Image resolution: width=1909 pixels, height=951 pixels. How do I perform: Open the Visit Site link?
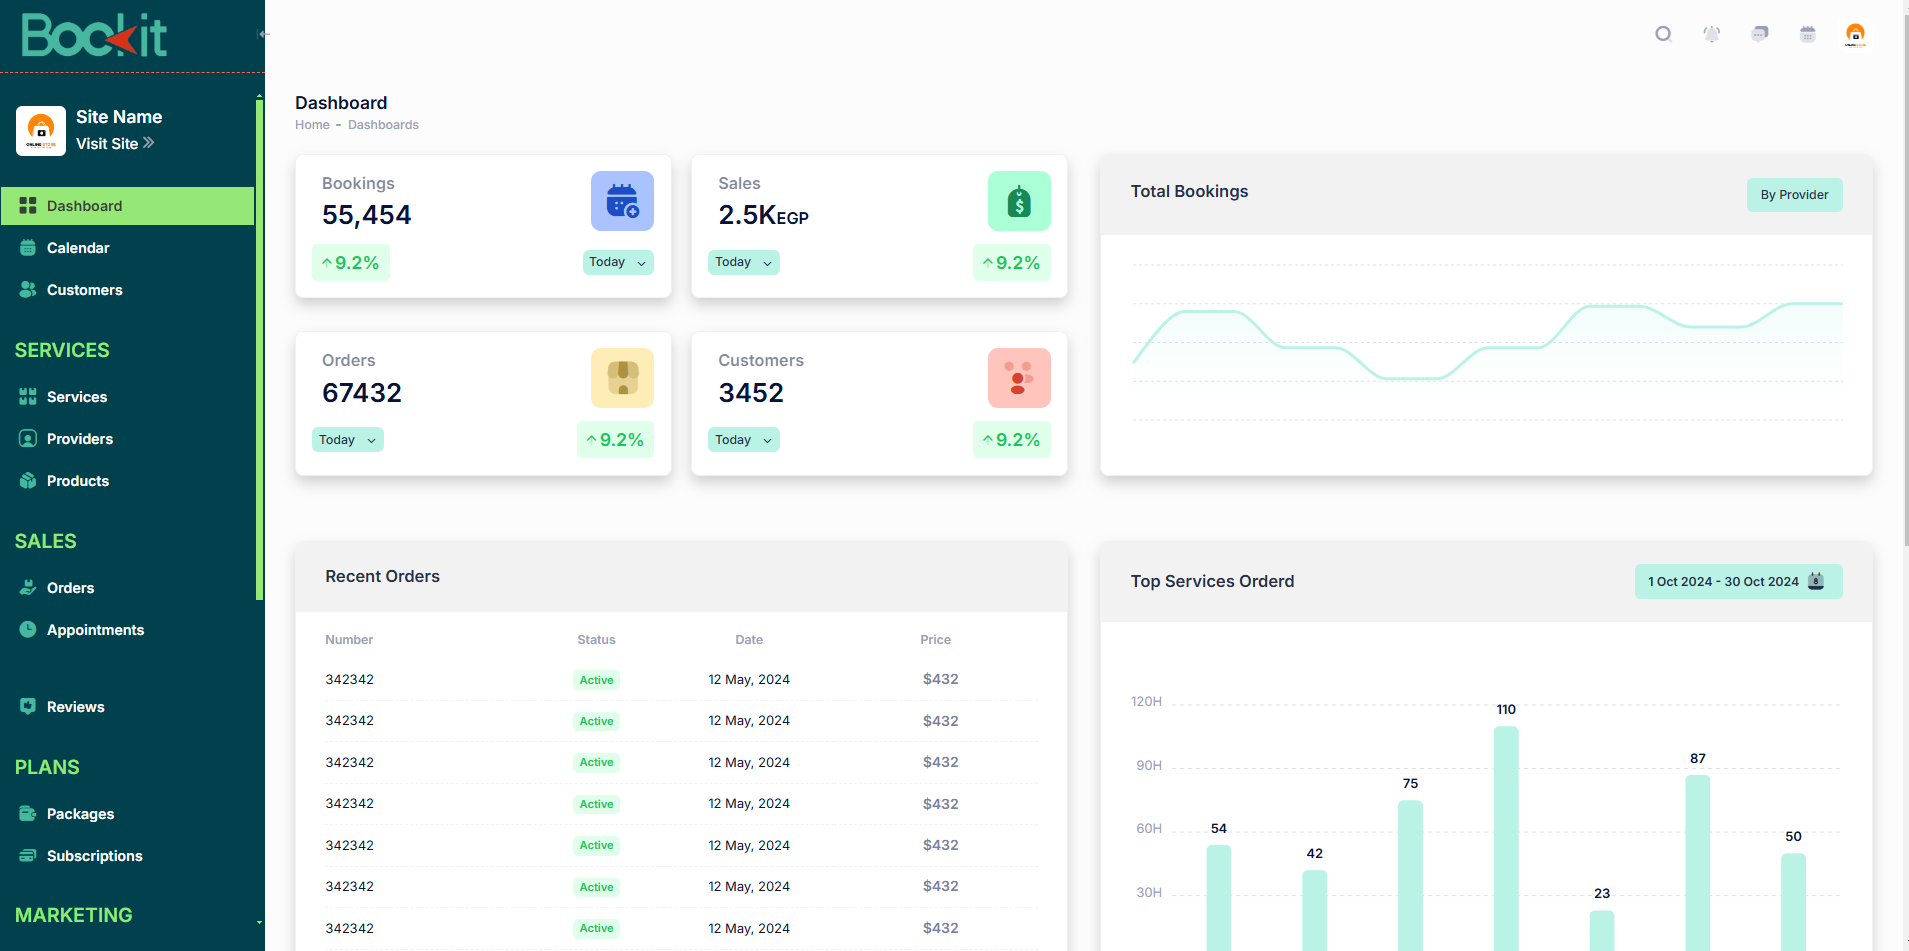pos(115,143)
